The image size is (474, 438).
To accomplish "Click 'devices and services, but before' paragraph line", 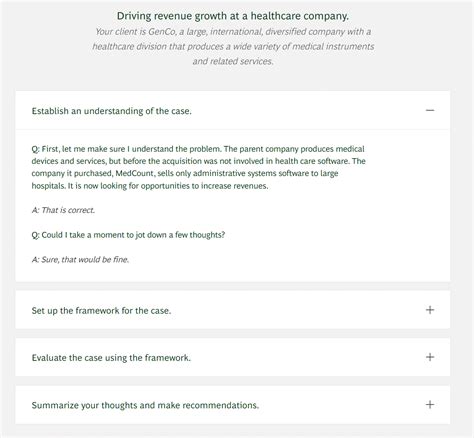I will [x=199, y=161].
